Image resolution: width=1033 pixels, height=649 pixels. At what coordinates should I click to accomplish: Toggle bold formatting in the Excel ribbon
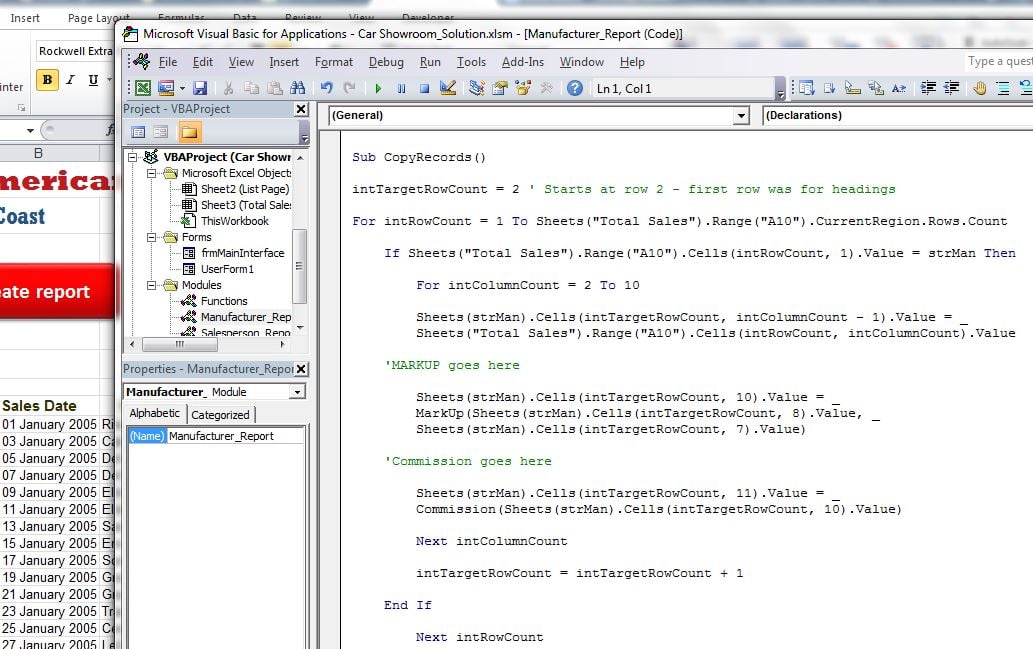pyautogui.click(x=46, y=78)
